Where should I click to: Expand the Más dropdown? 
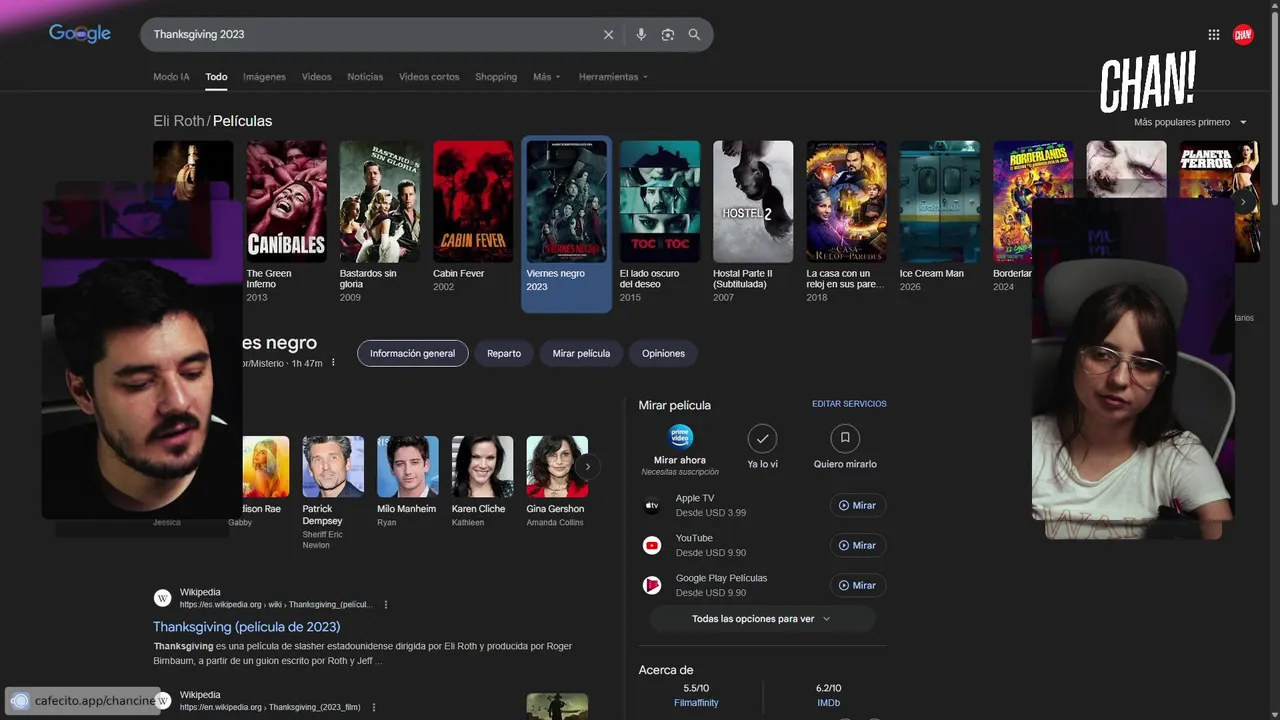tap(547, 77)
